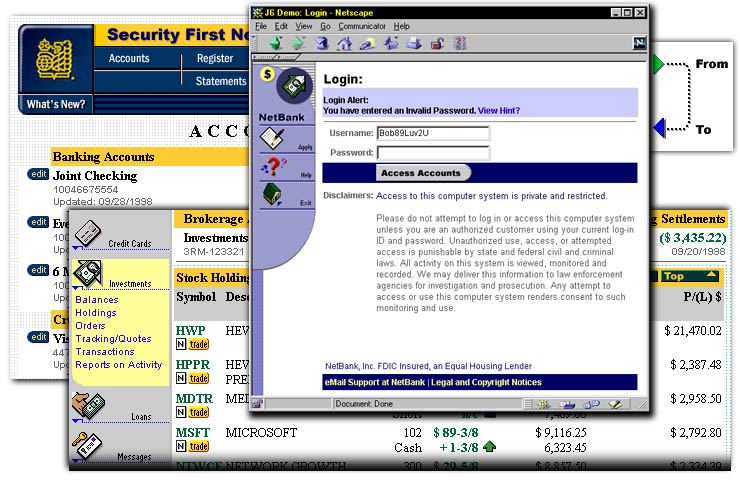Click the $ 21,470.02 value
Screen dimensions: 740x480
coord(693,331)
